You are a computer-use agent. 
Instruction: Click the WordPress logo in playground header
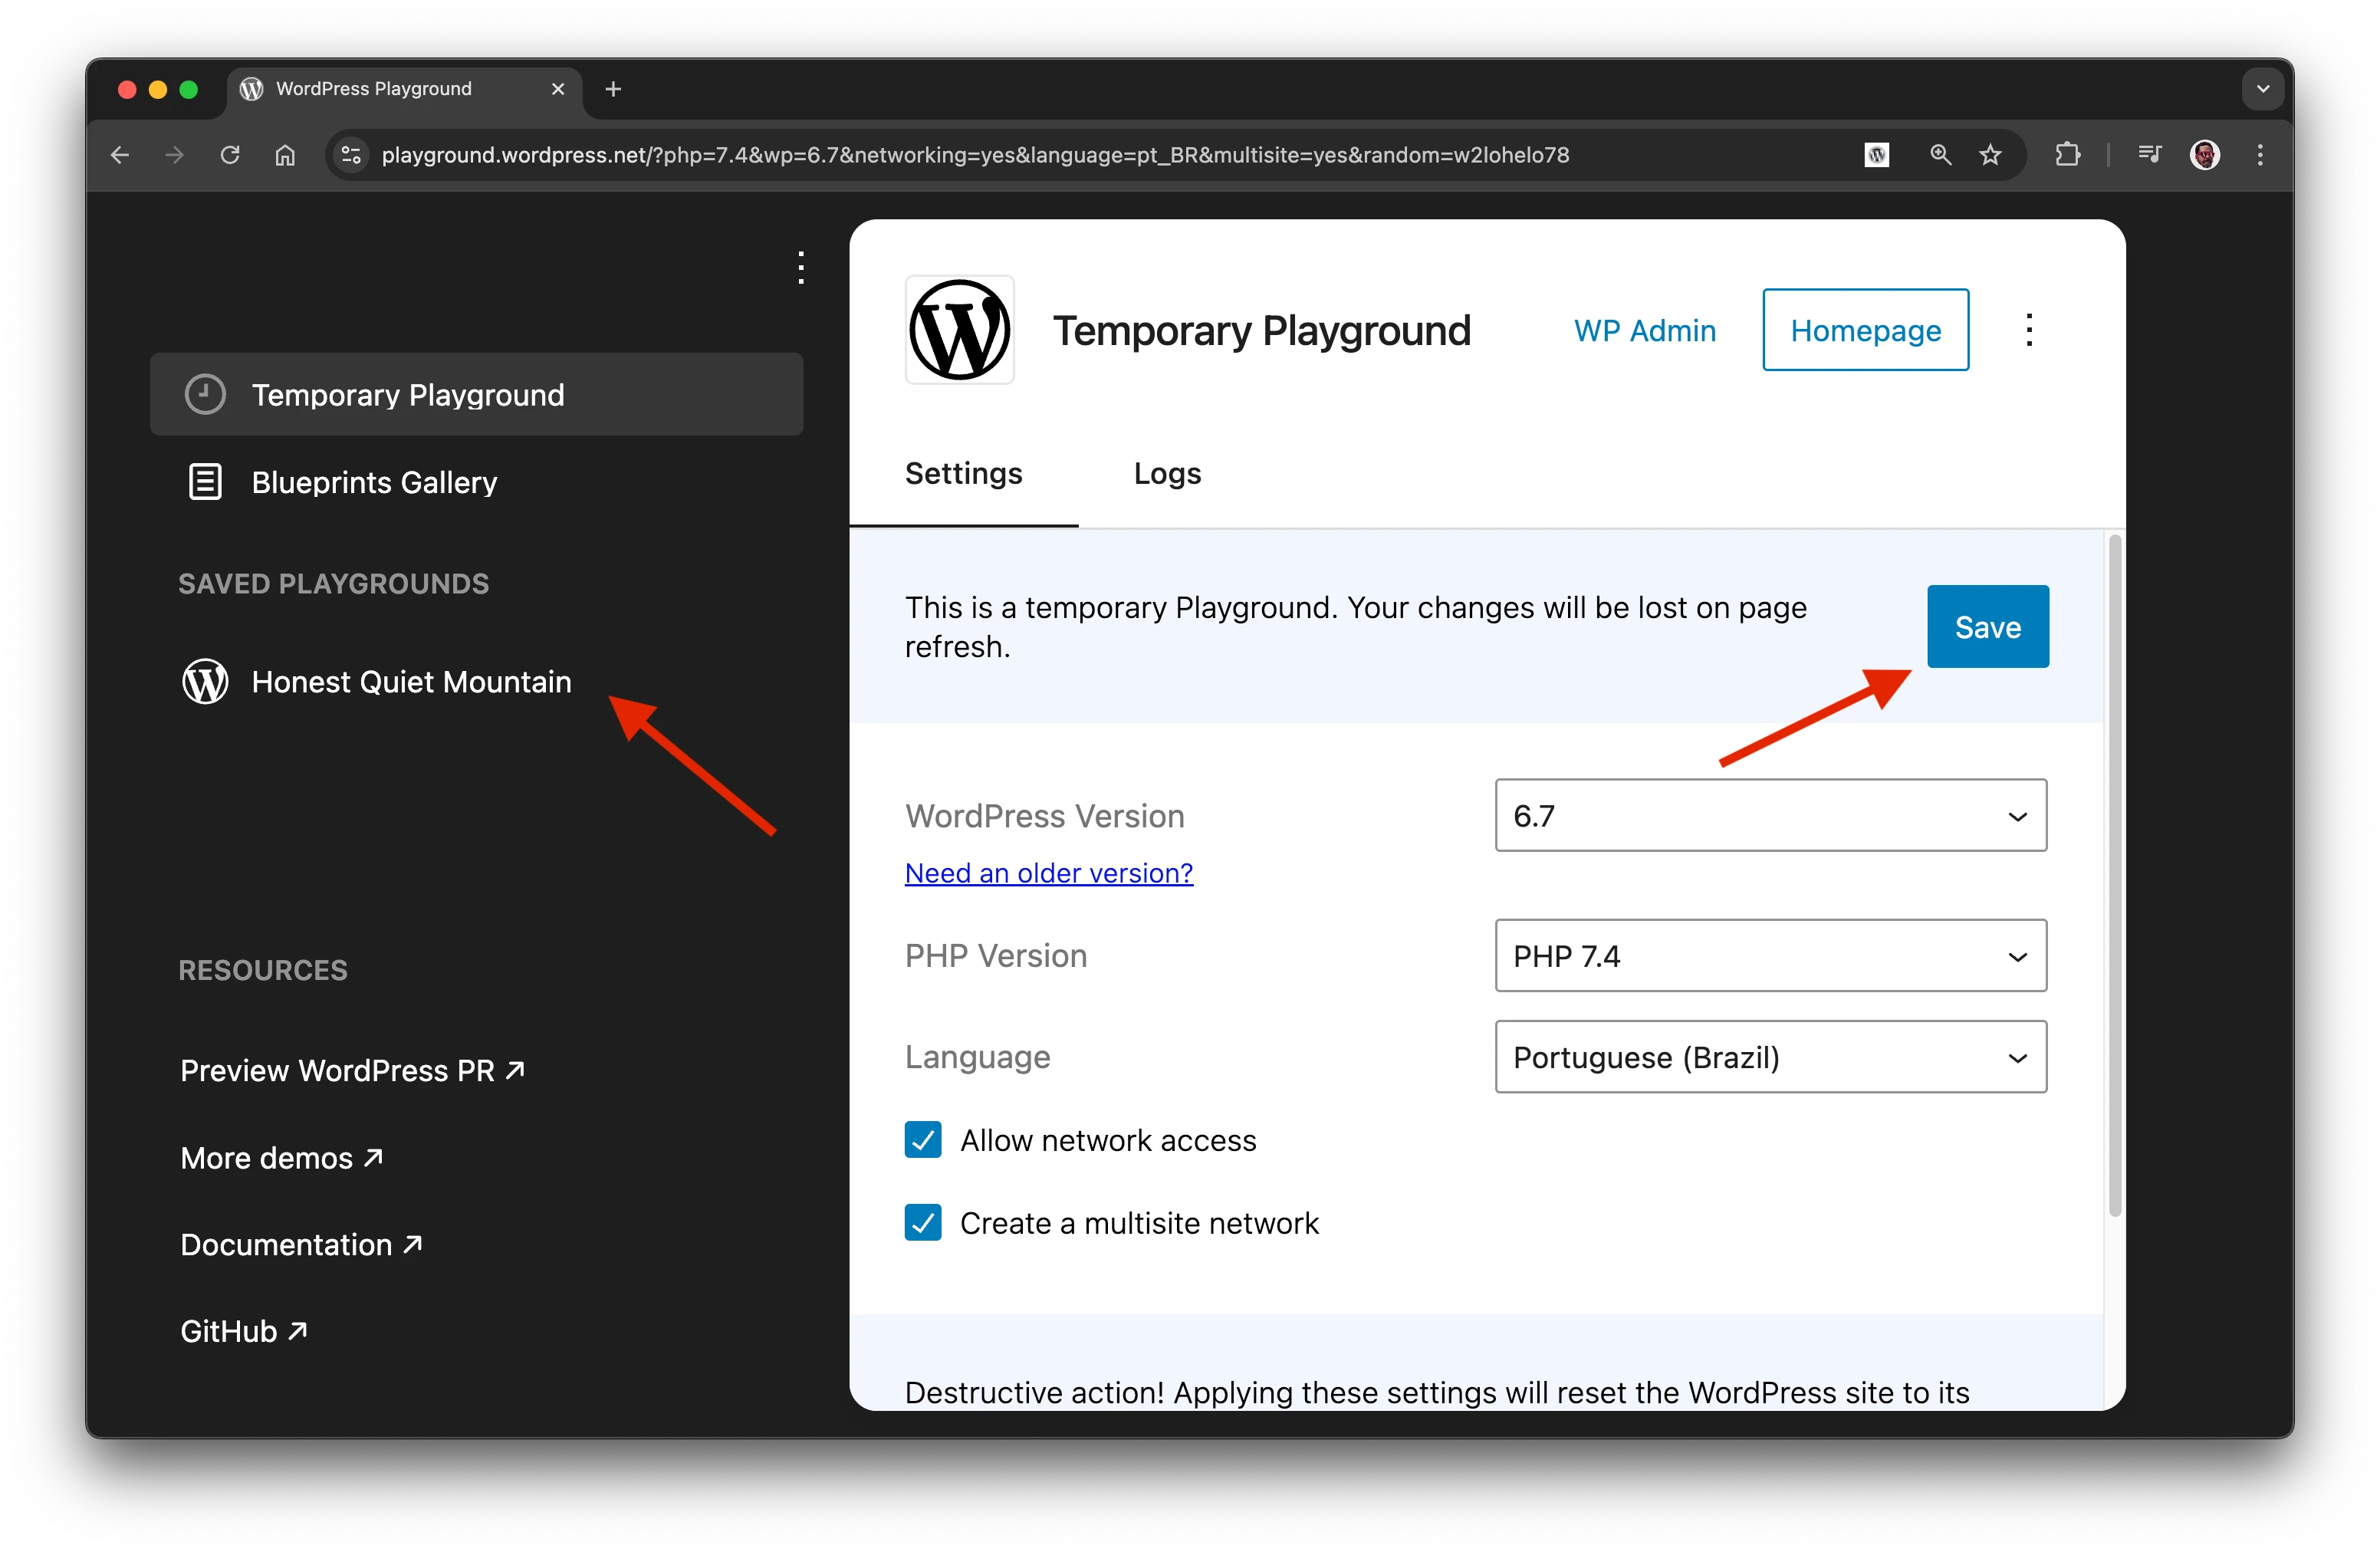[x=959, y=330]
